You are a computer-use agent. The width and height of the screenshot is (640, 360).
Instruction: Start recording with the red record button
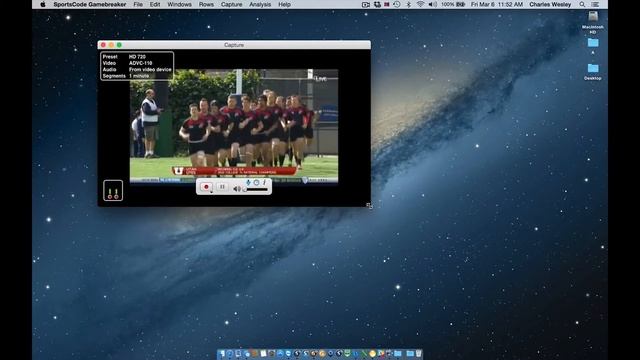[x=206, y=187]
